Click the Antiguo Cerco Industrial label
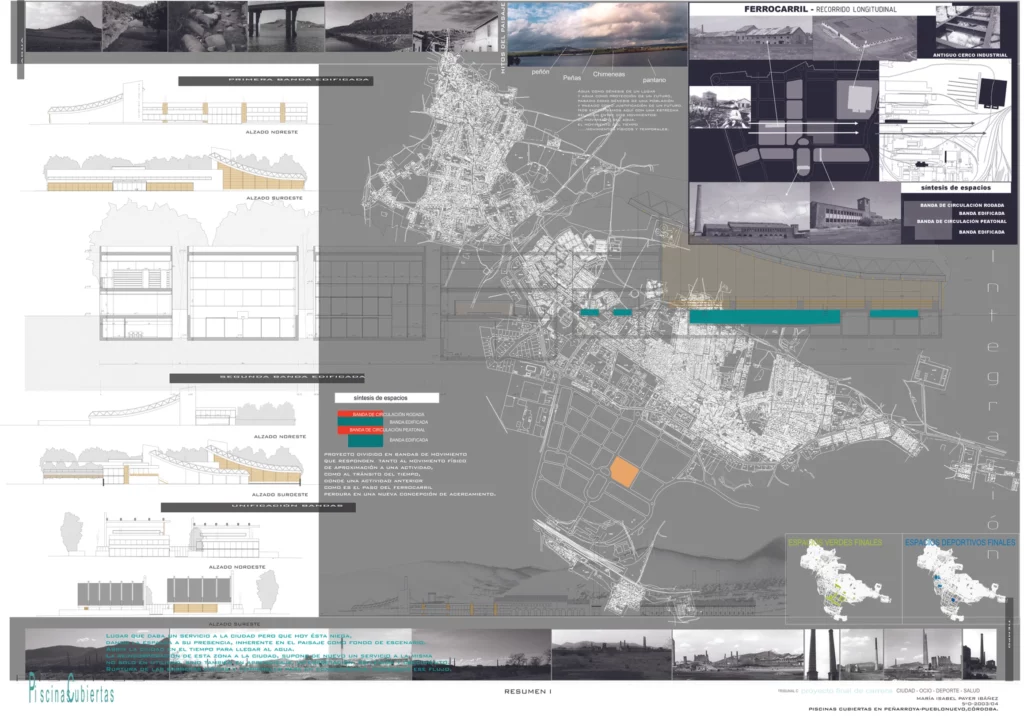 click(969, 55)
